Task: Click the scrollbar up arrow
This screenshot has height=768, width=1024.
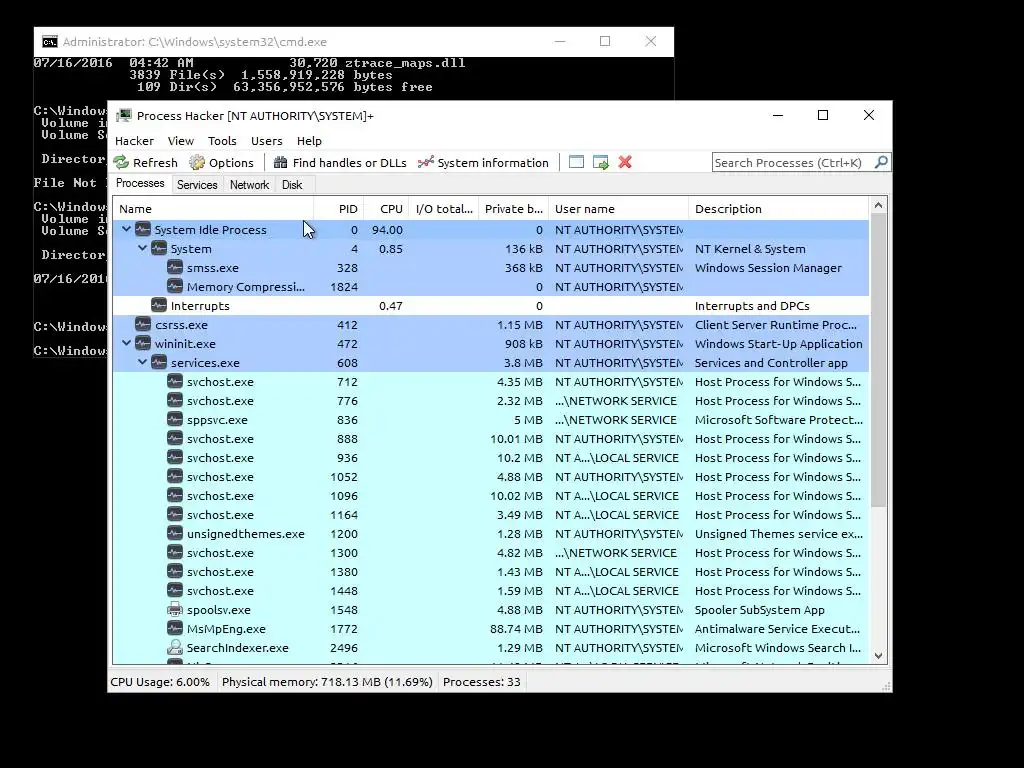Action: [x=878, y=206]
